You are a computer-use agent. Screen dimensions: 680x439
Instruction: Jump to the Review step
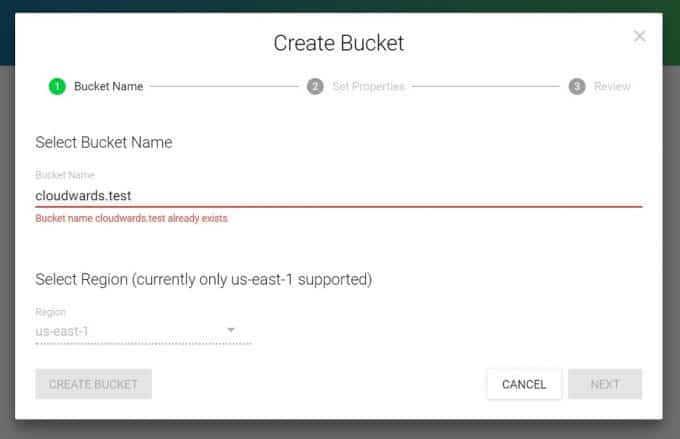pyautogui.click(x=612, y=86)
